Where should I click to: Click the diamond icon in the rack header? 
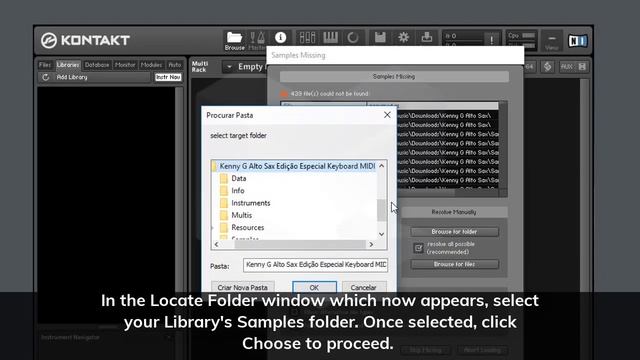pos(547,67)
